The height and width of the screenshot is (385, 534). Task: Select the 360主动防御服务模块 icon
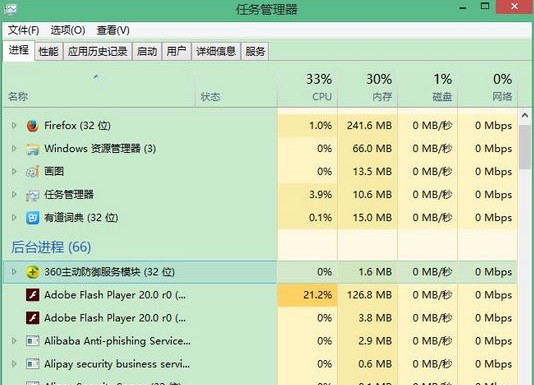pyautogui.click(x=32, y=272)
